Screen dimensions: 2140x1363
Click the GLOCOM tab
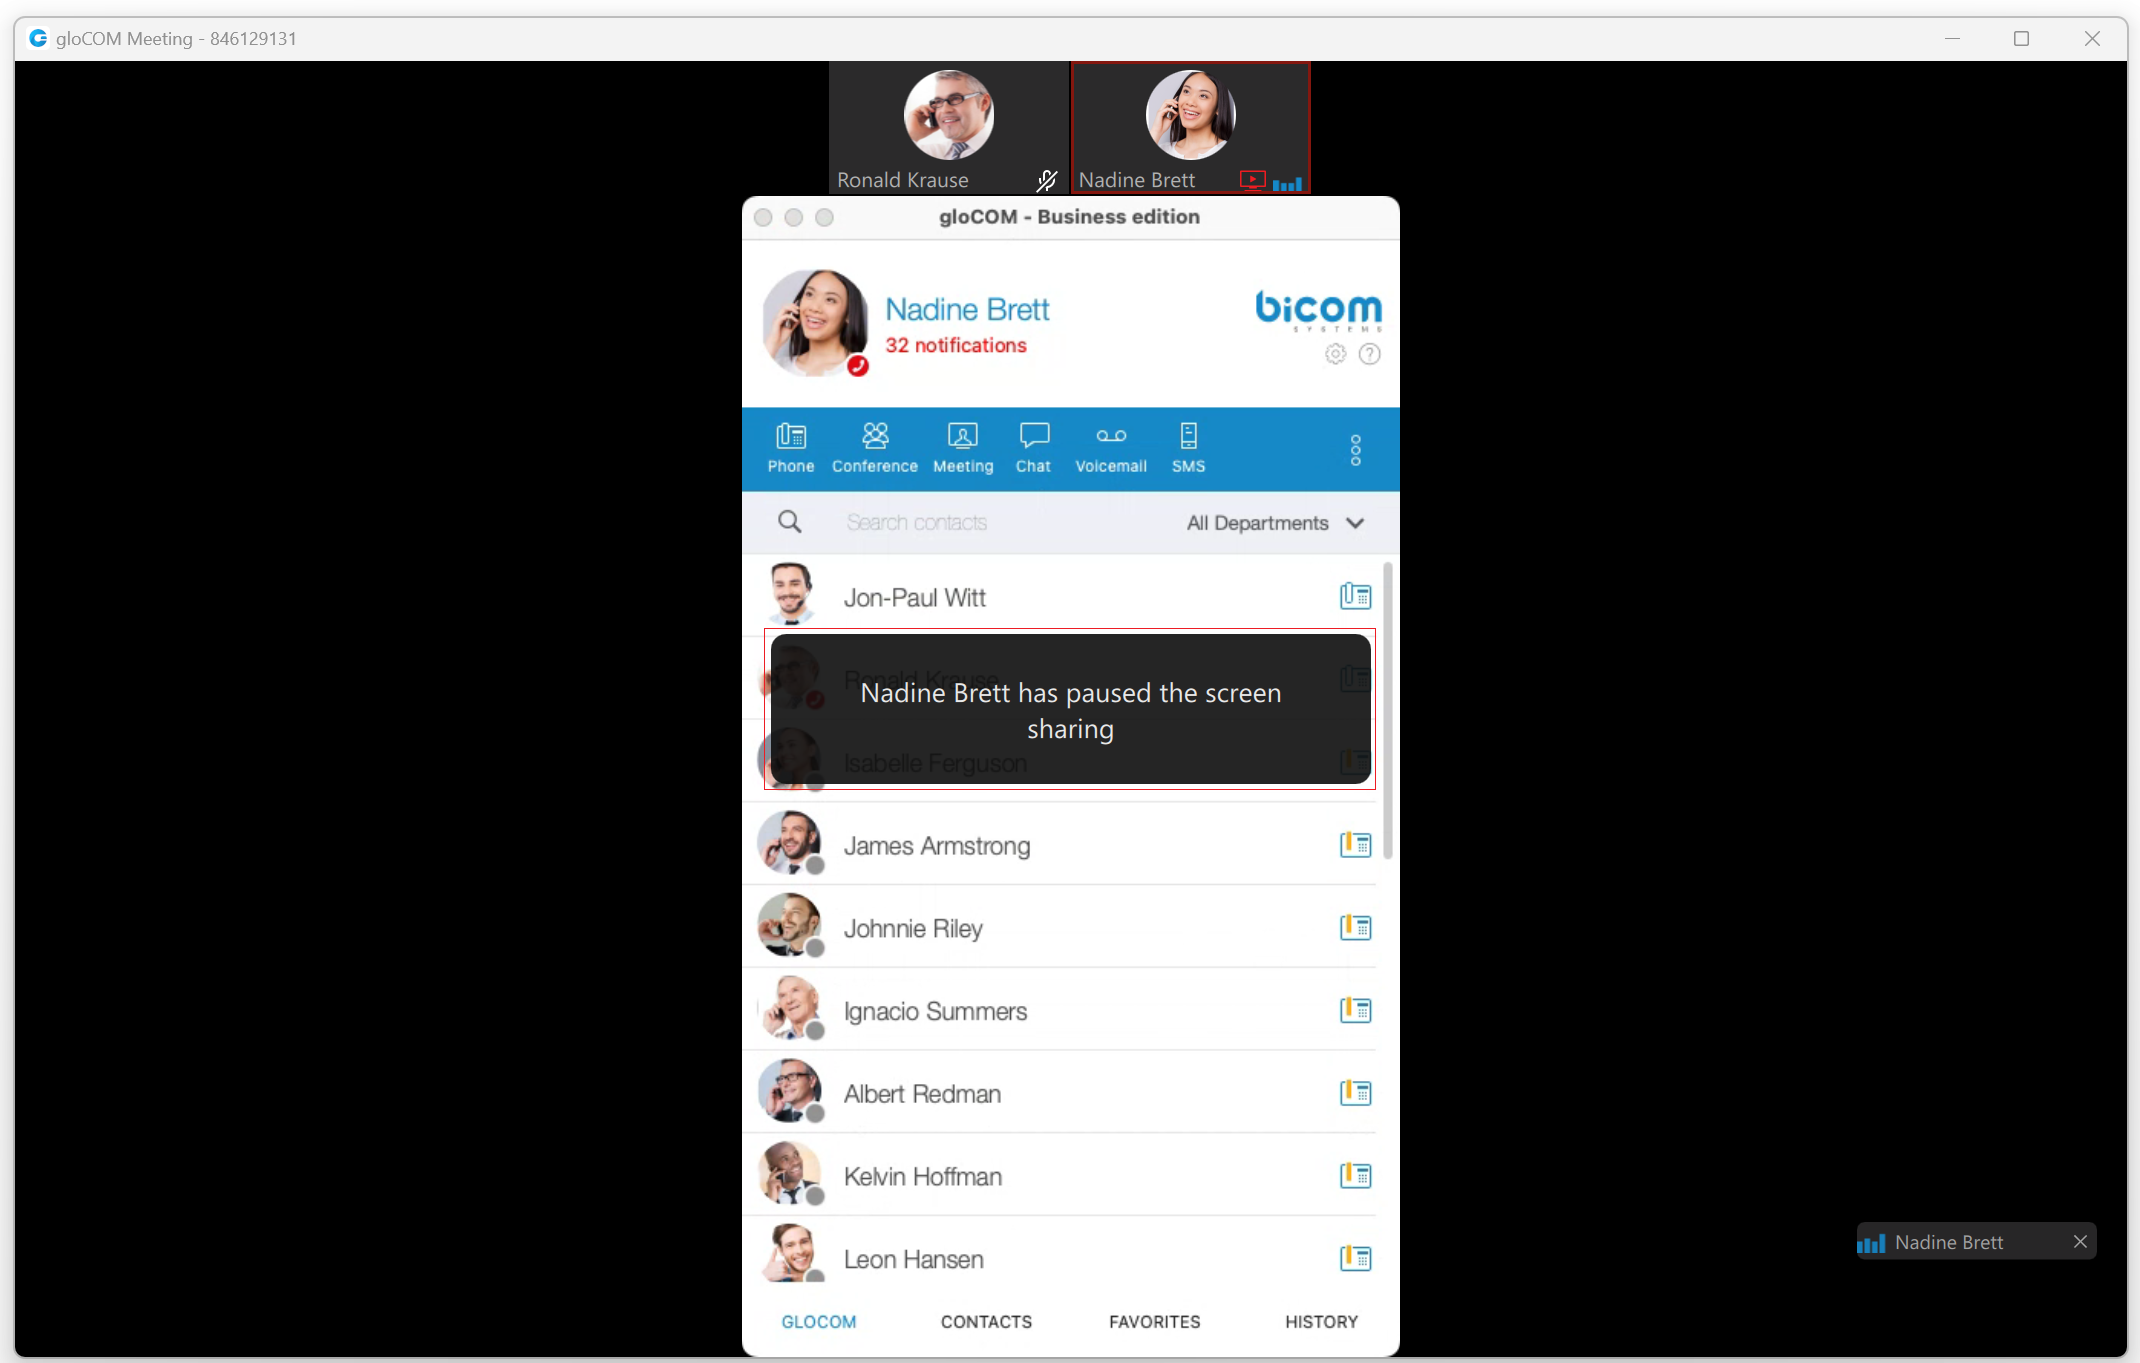pos(819,1321)
